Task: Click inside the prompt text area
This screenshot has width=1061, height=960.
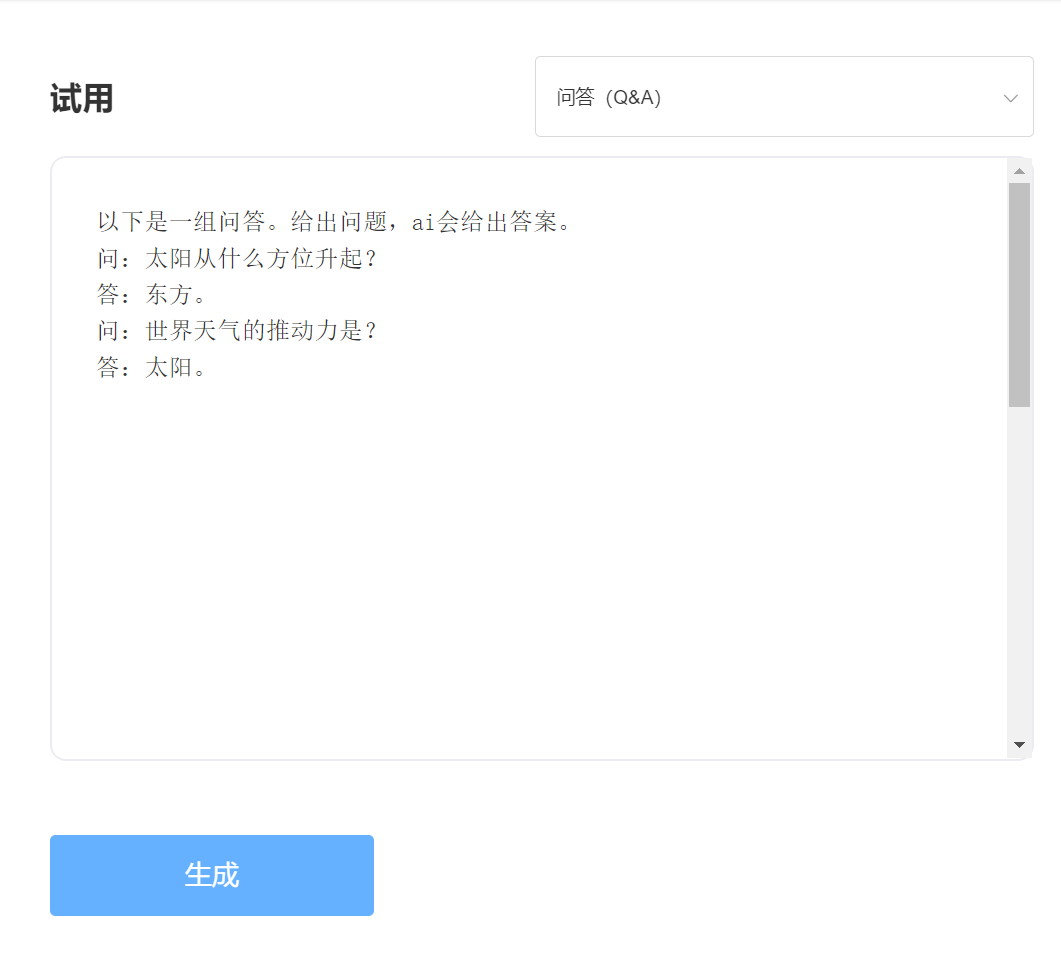Action: coord(500,500)
